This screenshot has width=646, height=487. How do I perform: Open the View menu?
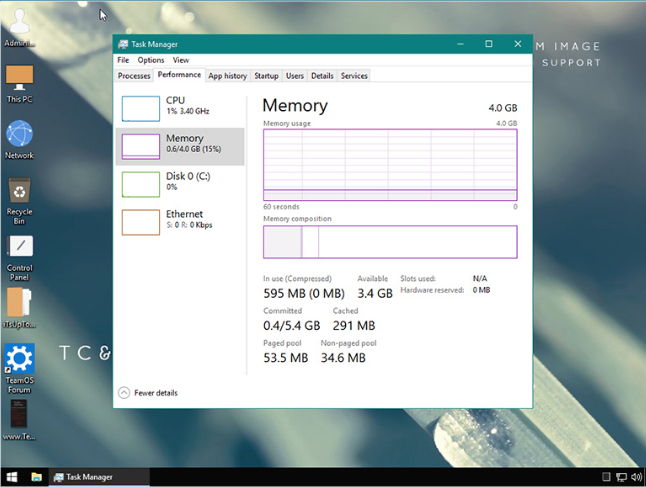click(180, 60)
